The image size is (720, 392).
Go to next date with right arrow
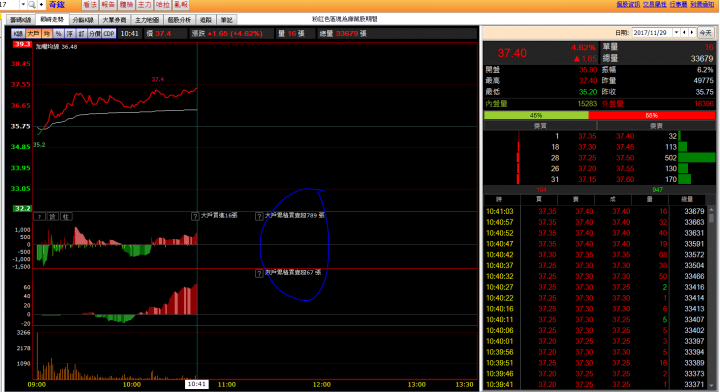pos(692,33)
